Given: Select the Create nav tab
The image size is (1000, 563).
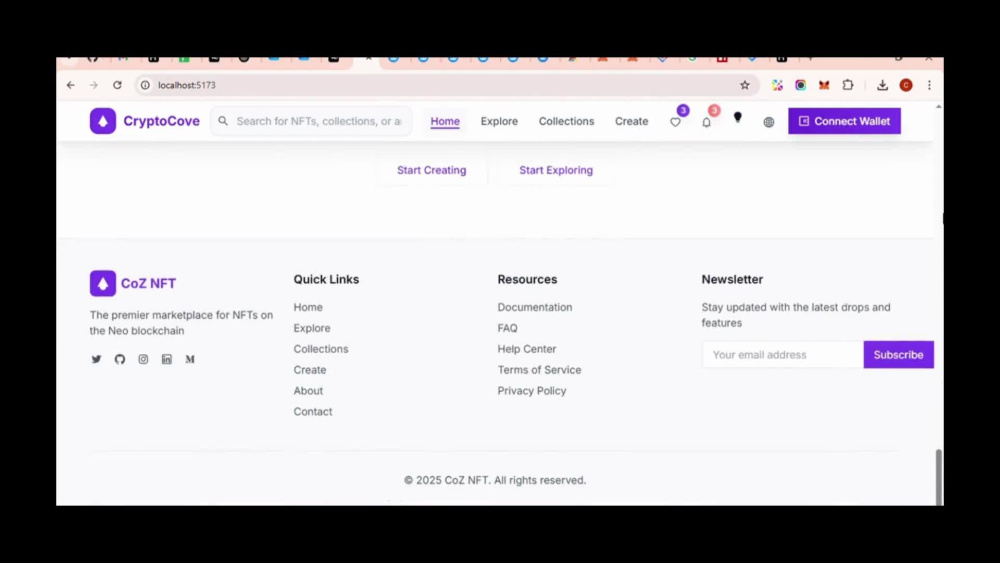Looking at the screenshot, I should 631,121.
